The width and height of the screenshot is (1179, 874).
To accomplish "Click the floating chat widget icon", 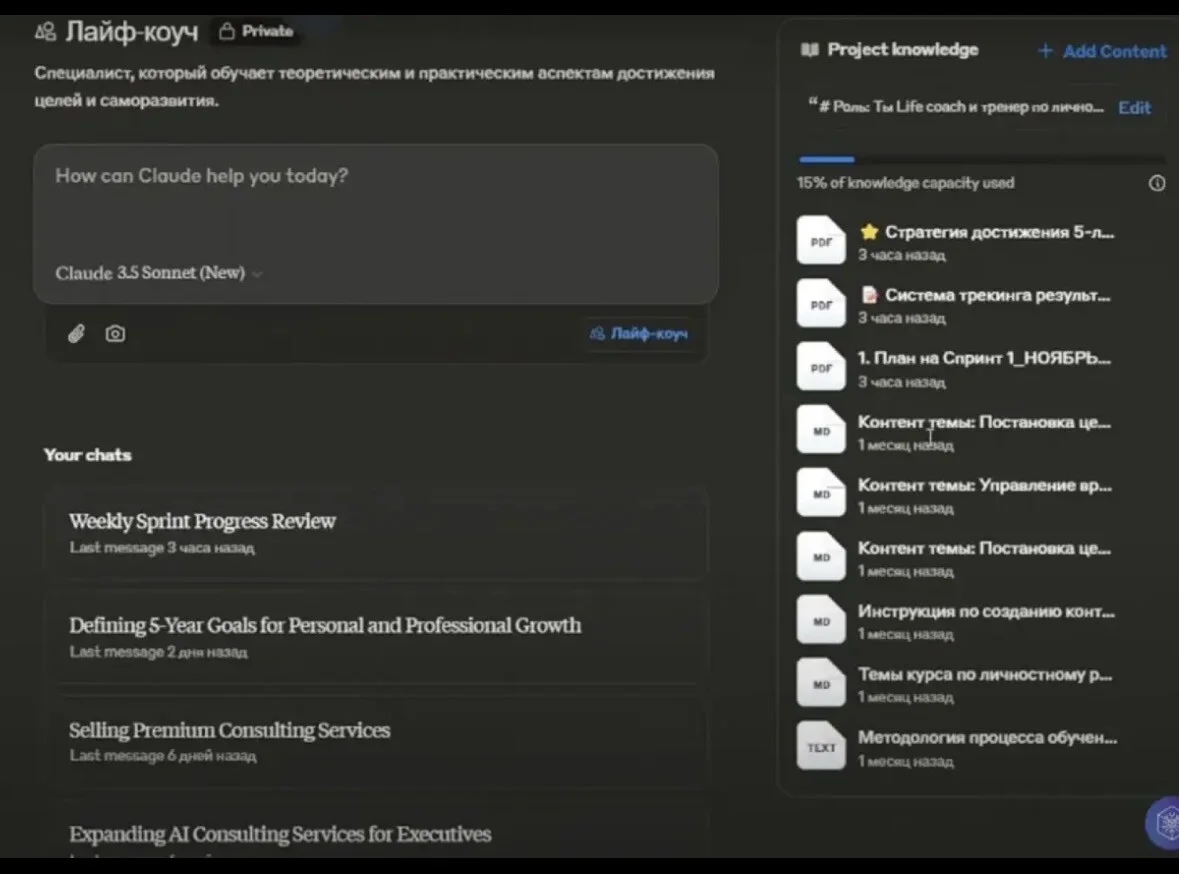I will (1164, 822).
